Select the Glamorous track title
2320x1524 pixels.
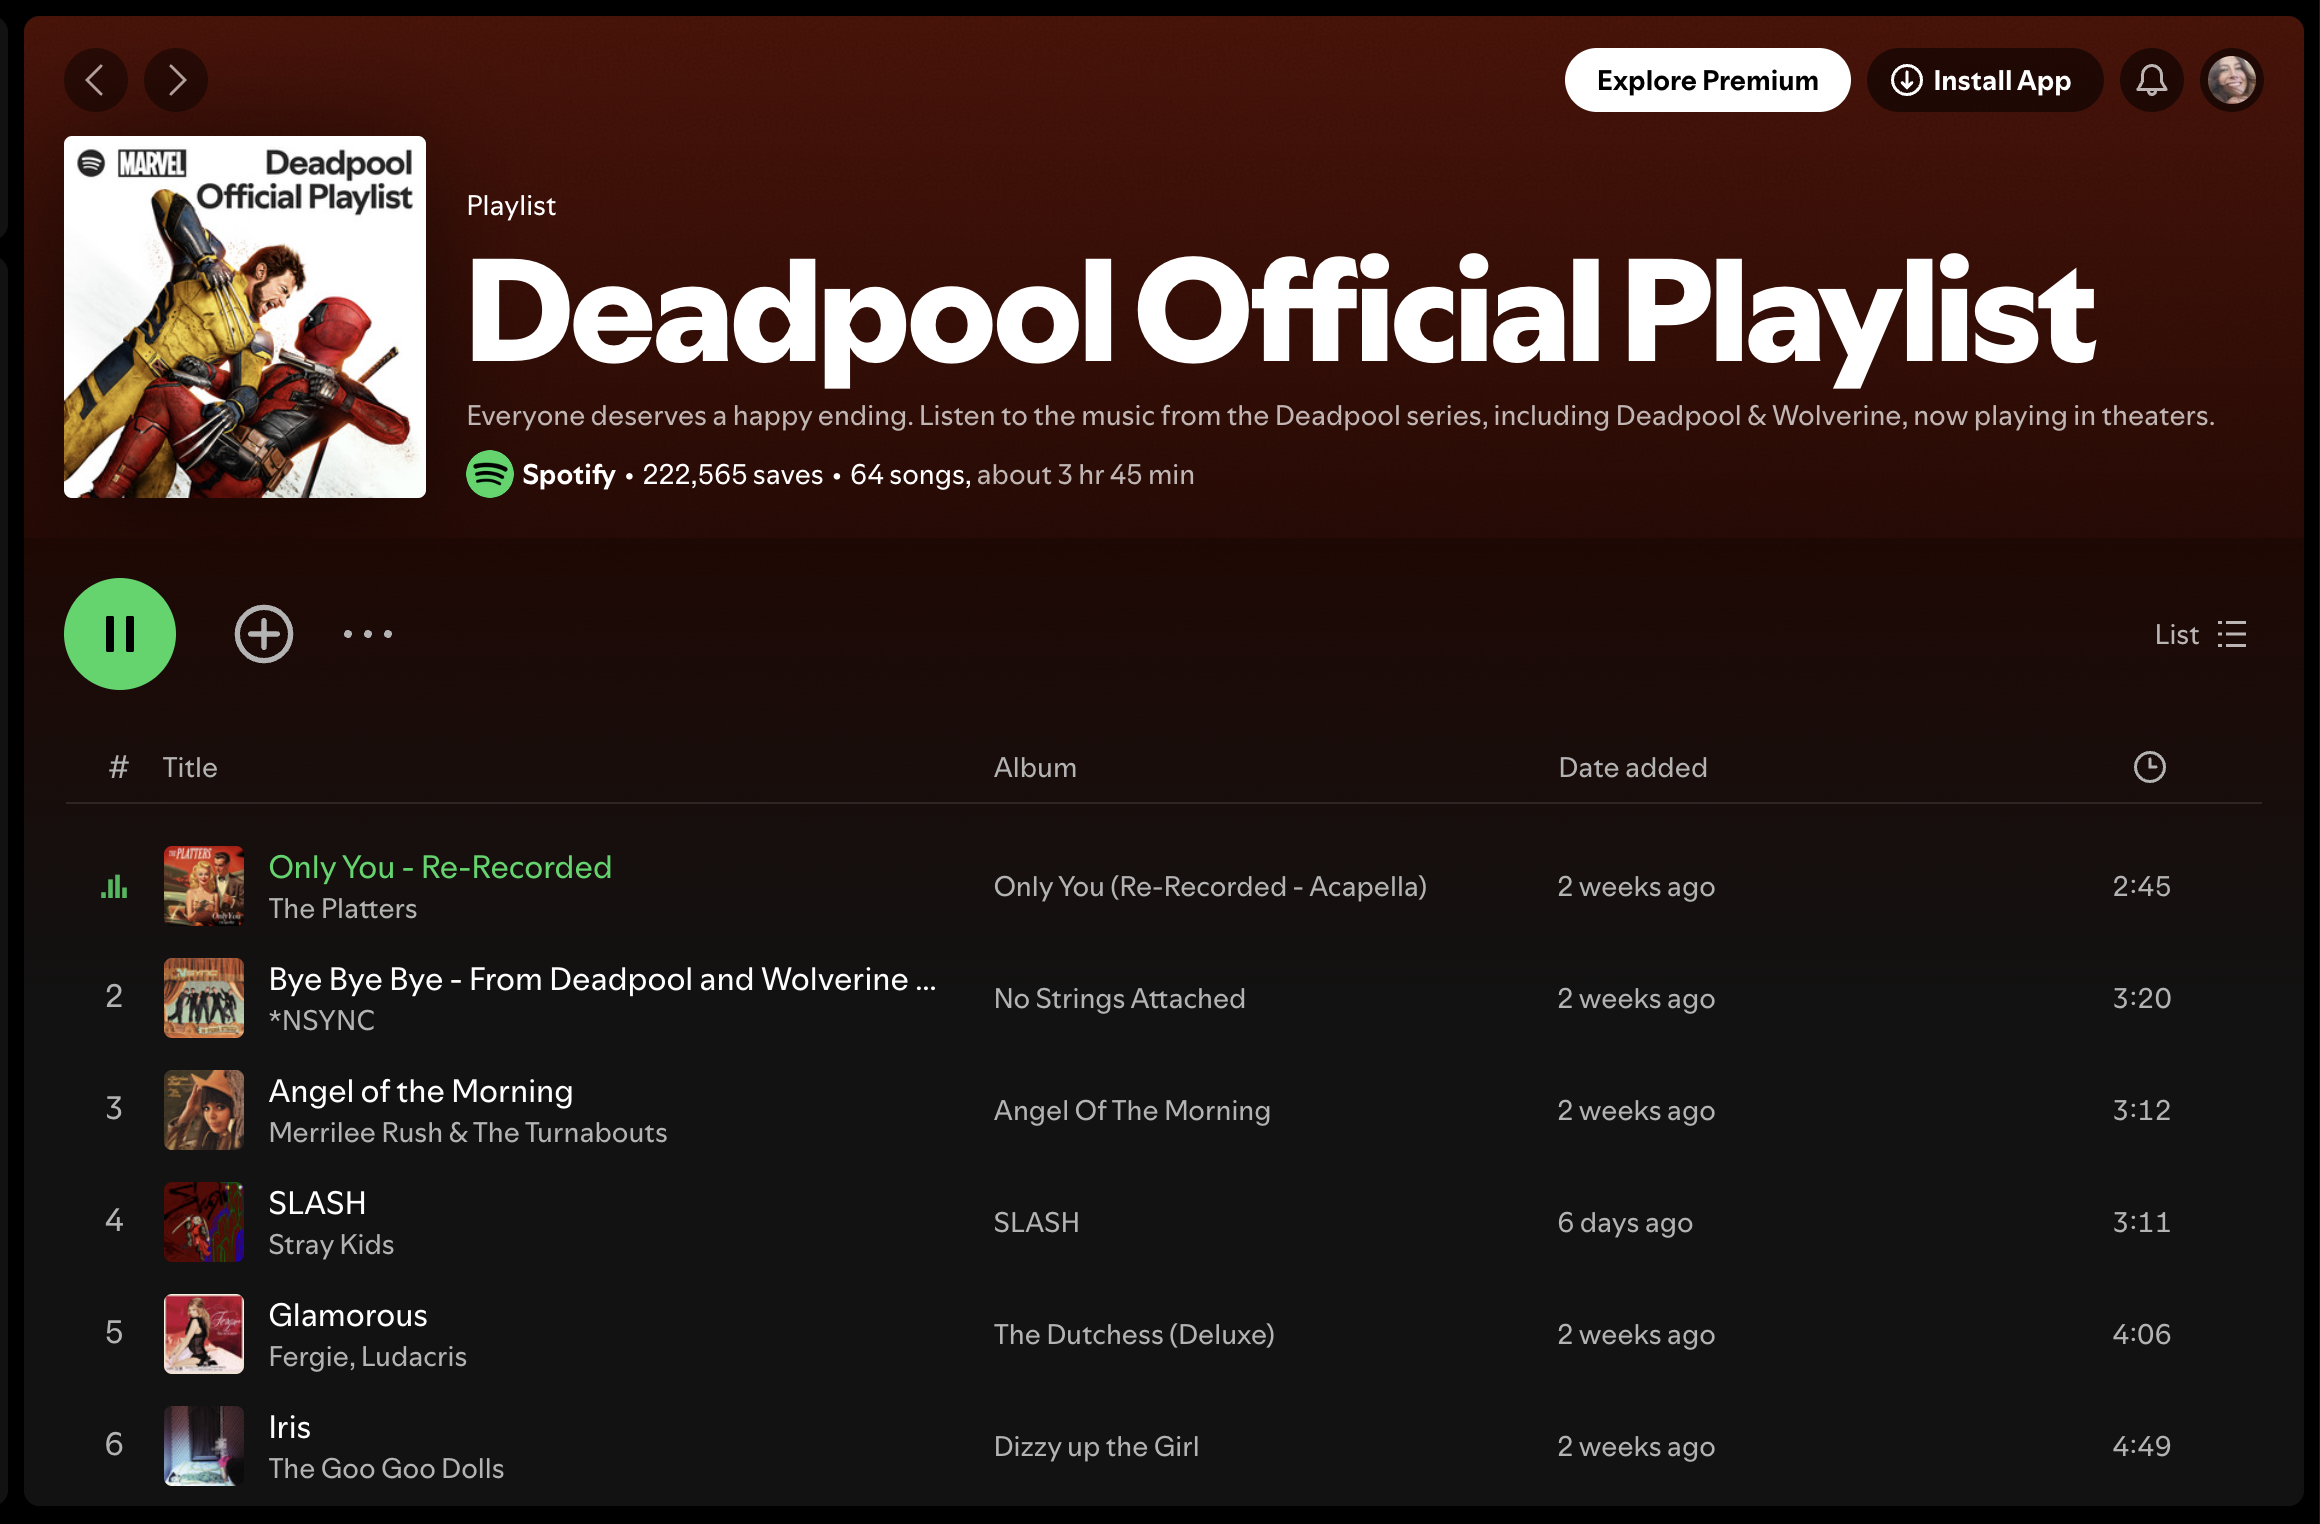pyautogui.click(x=348, y=1315)
